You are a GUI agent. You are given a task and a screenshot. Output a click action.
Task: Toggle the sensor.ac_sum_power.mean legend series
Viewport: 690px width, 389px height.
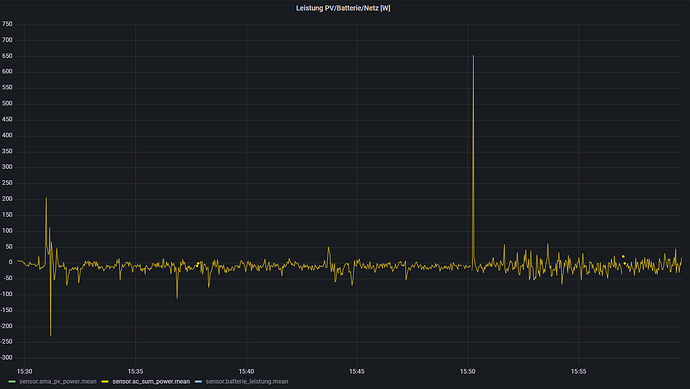pyautogui.click(x=151, y=382)
